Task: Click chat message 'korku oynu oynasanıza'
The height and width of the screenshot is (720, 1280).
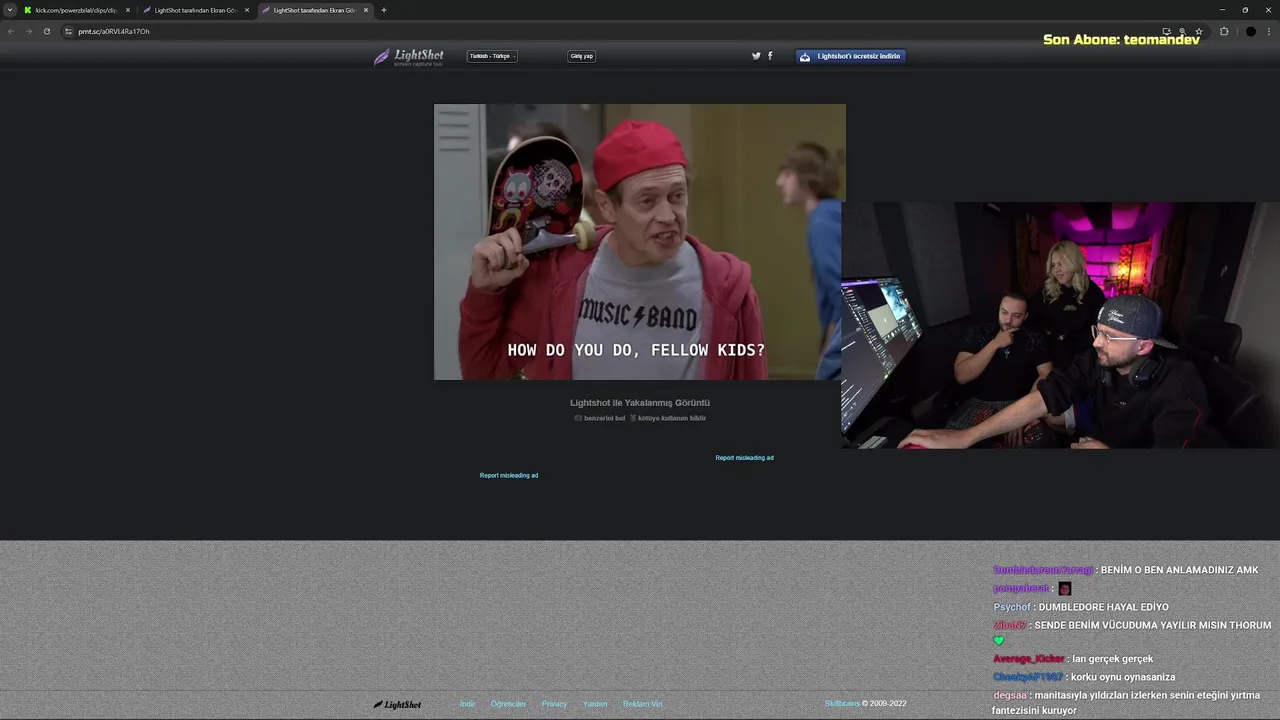Action: point(1123,677)
